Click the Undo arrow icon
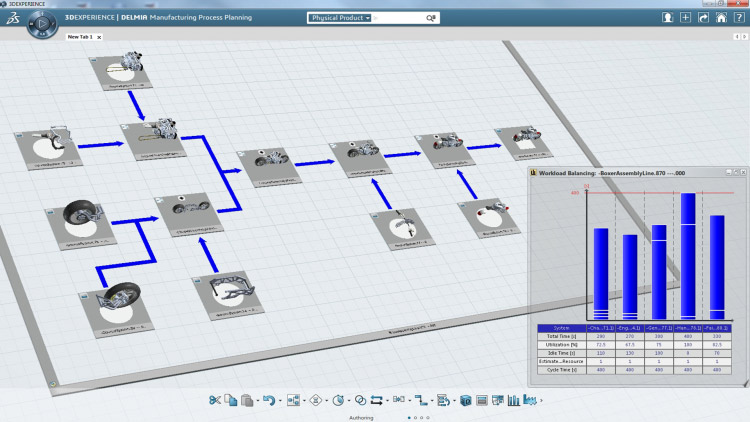750x422 pixels. (268, 401)
